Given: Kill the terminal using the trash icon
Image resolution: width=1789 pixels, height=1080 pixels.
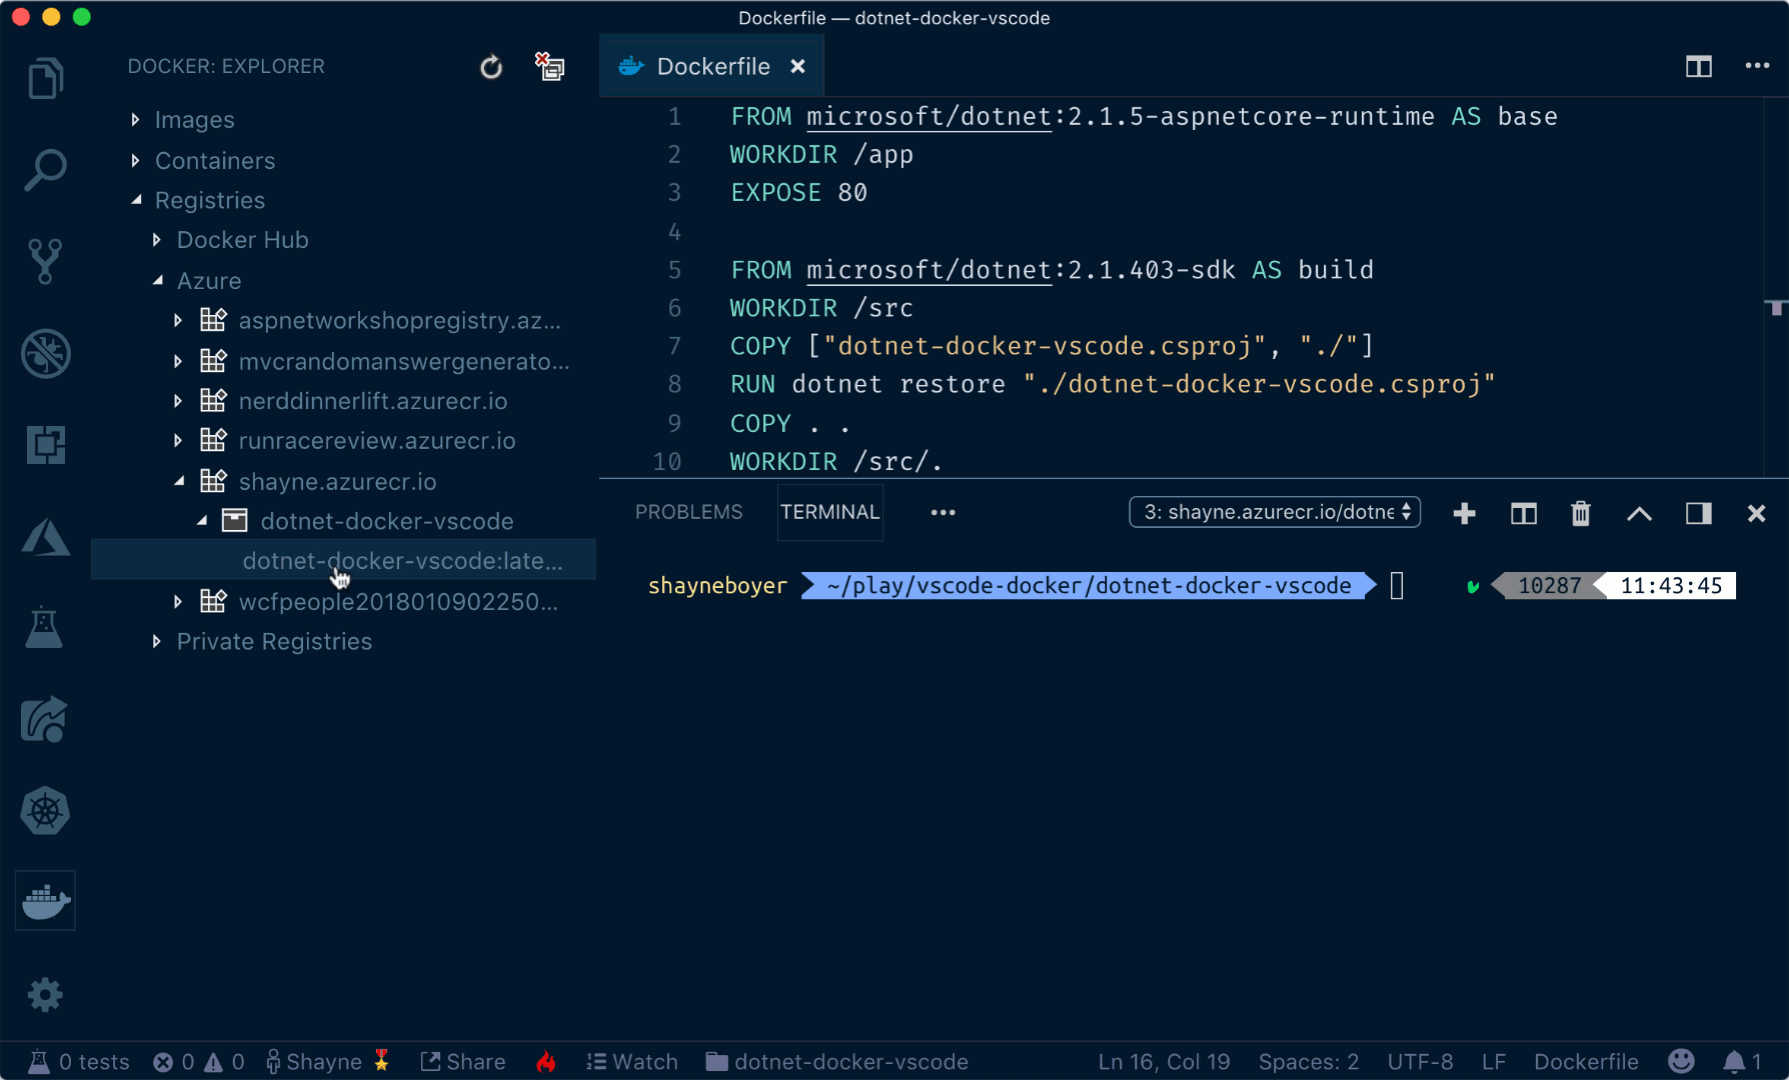Looking at the screenshot, I should tap(1580, 513).
